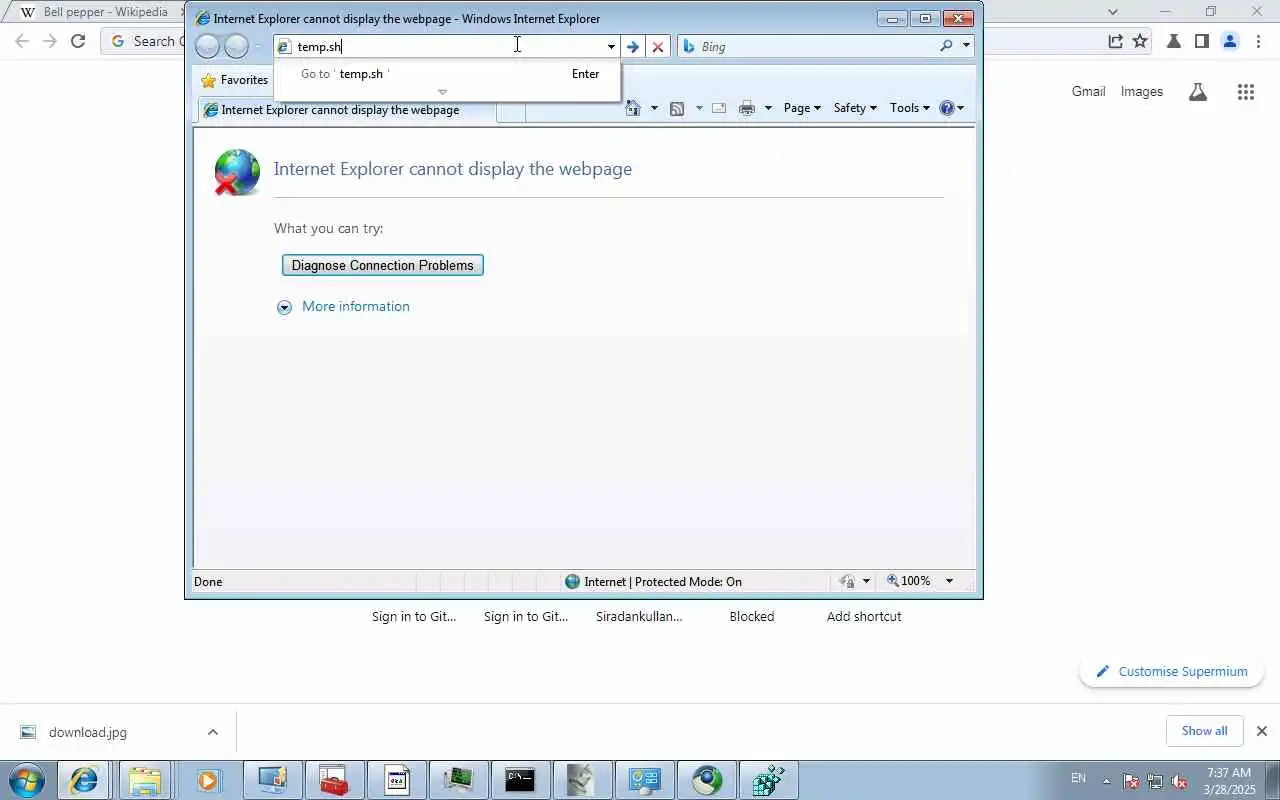Expand the Home button dropdown arrow
Image resolution: width=1280 pixels, height=800 pixels.
654,108
